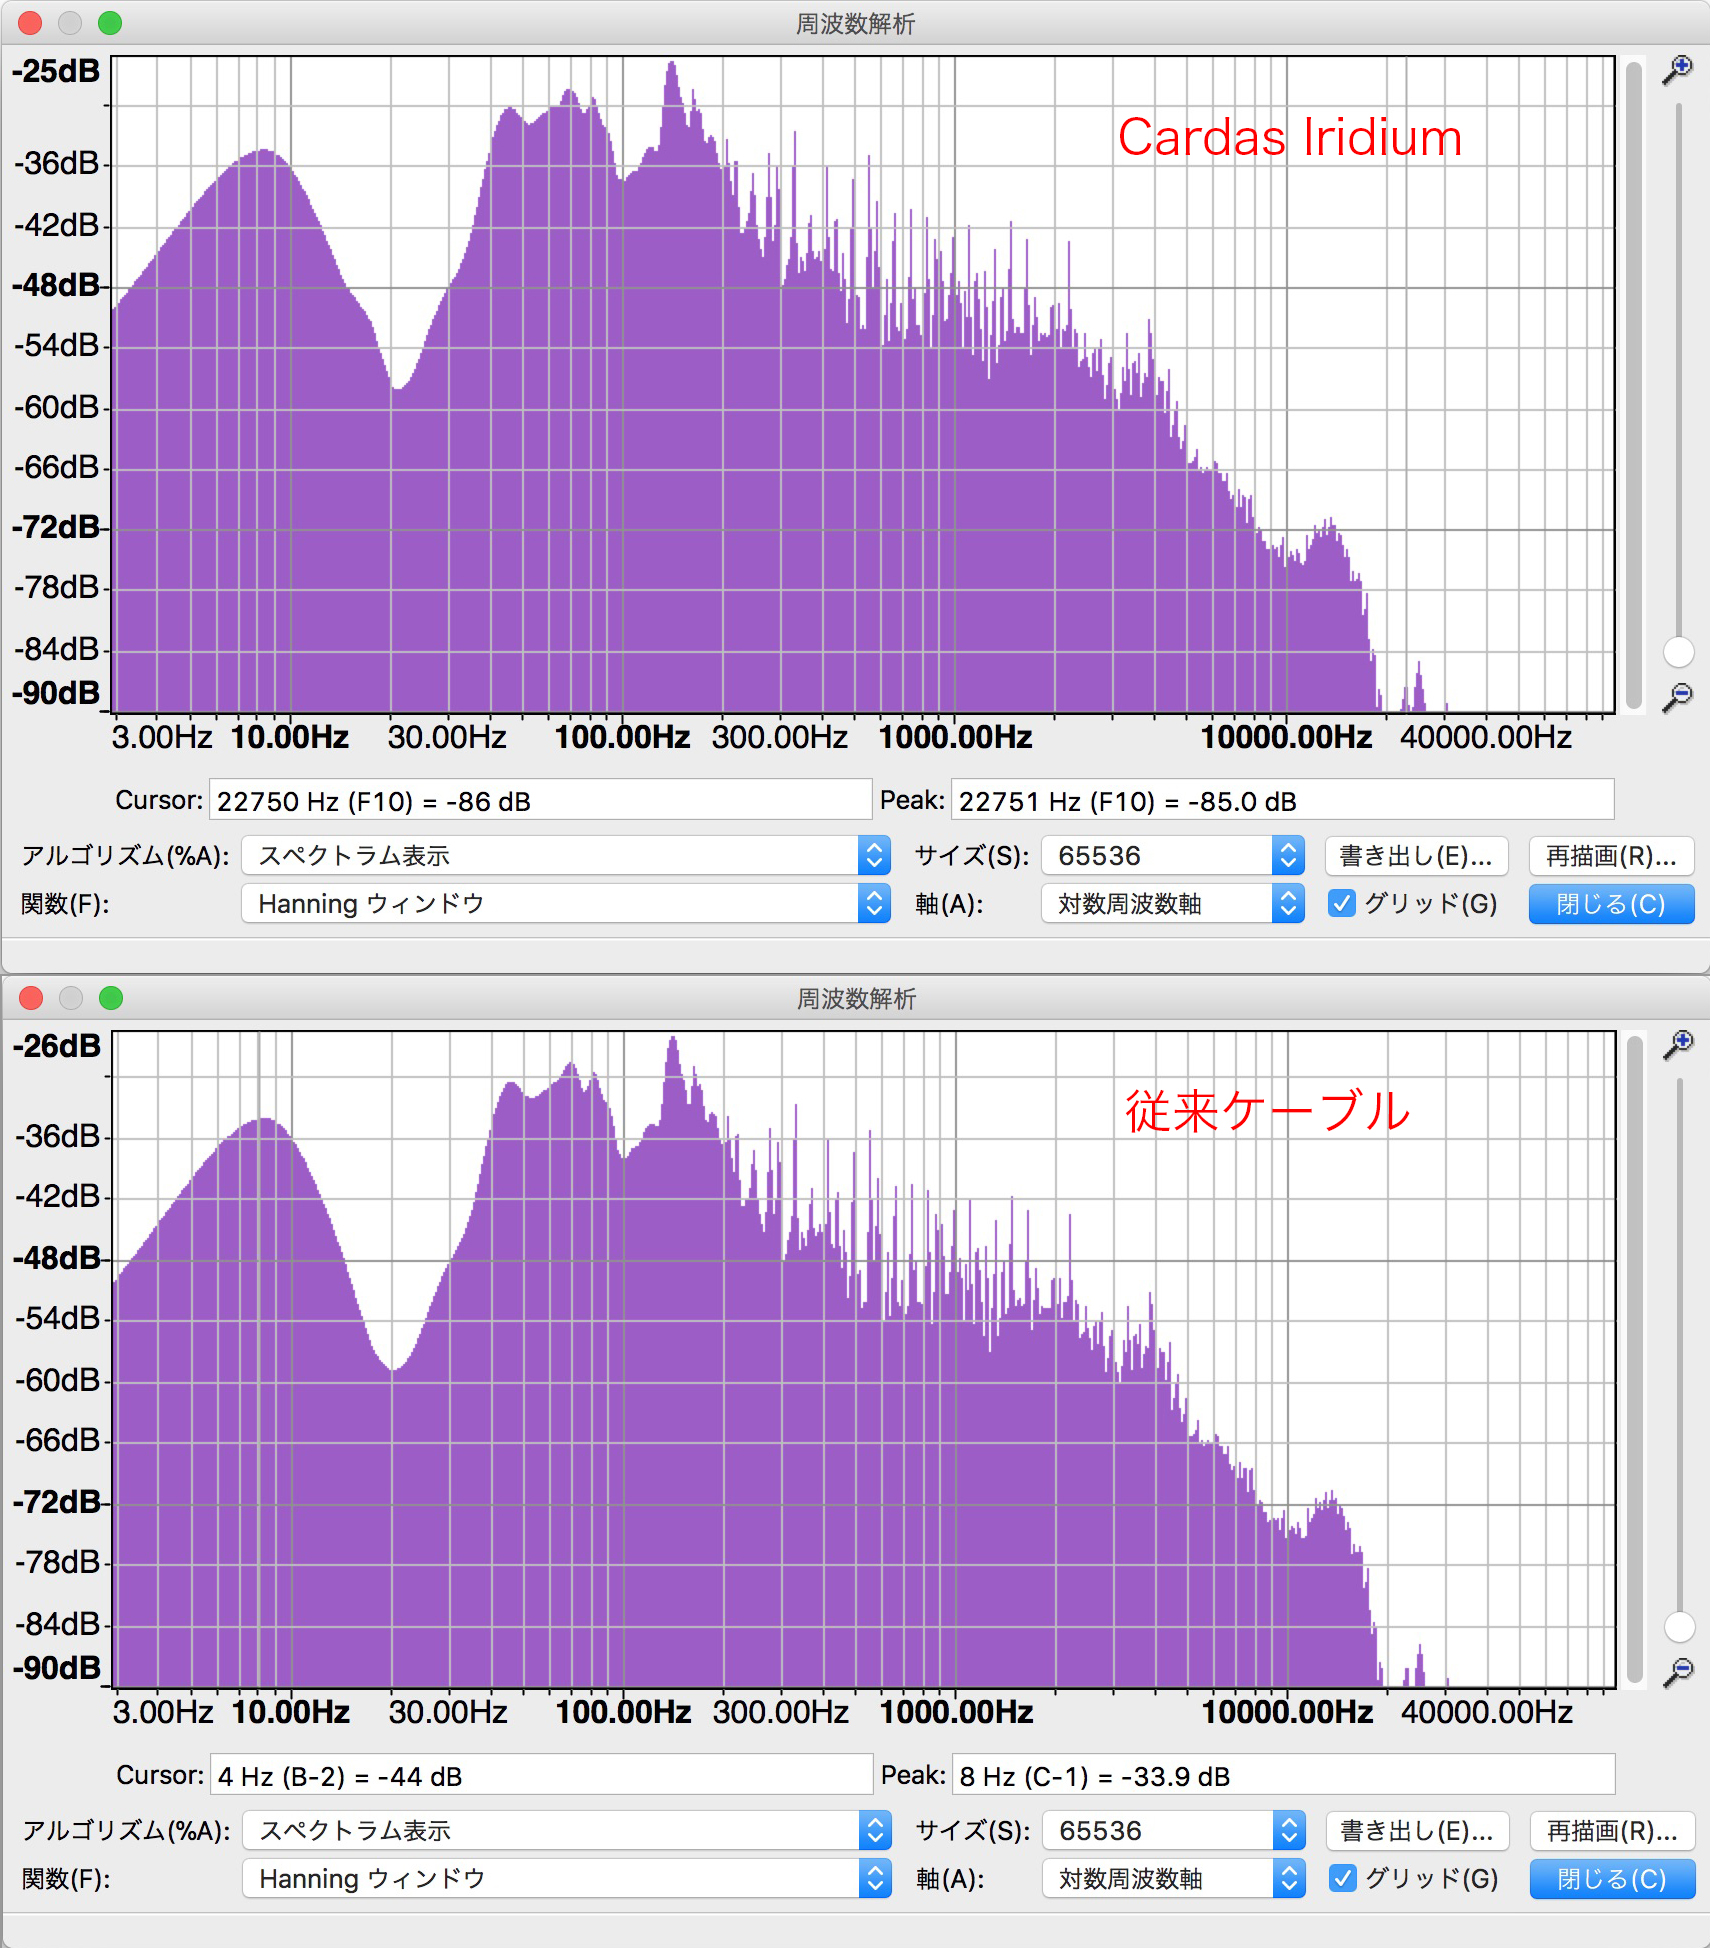Click 閉じる(C) button in top window
Viewport: 1710px width, 1948px height.
pyautogui.click(x=1611, y=904)
